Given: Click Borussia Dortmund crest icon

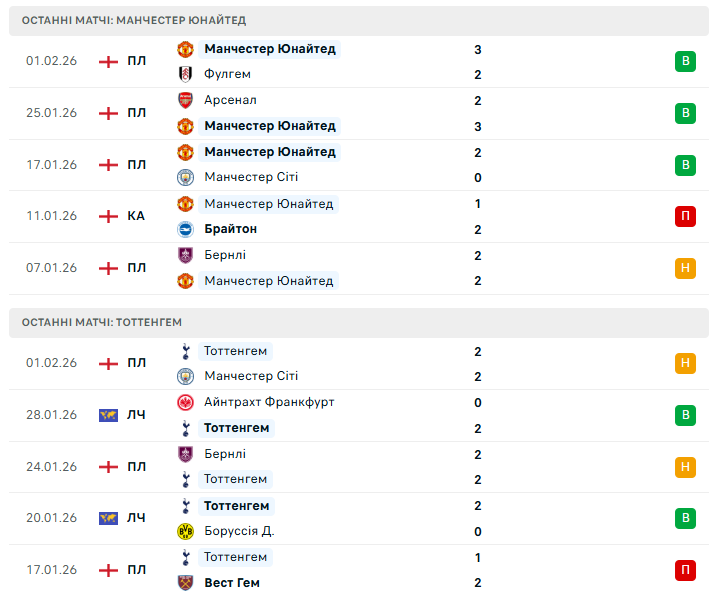Looking at the screenshot, I should tap(185, 531).
